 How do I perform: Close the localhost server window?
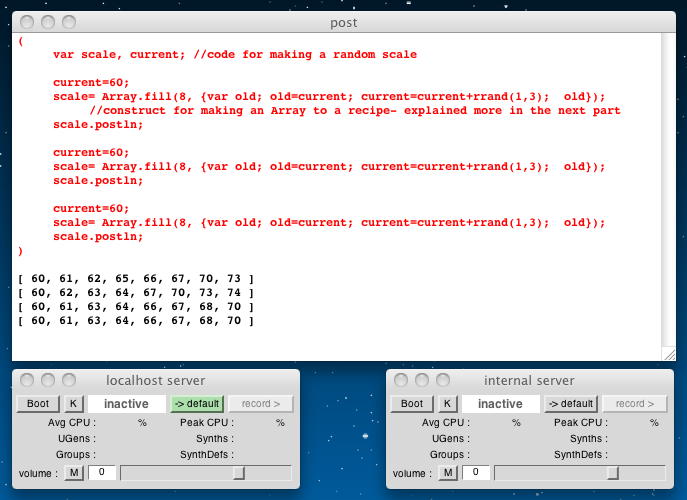[x=27, y=380]
